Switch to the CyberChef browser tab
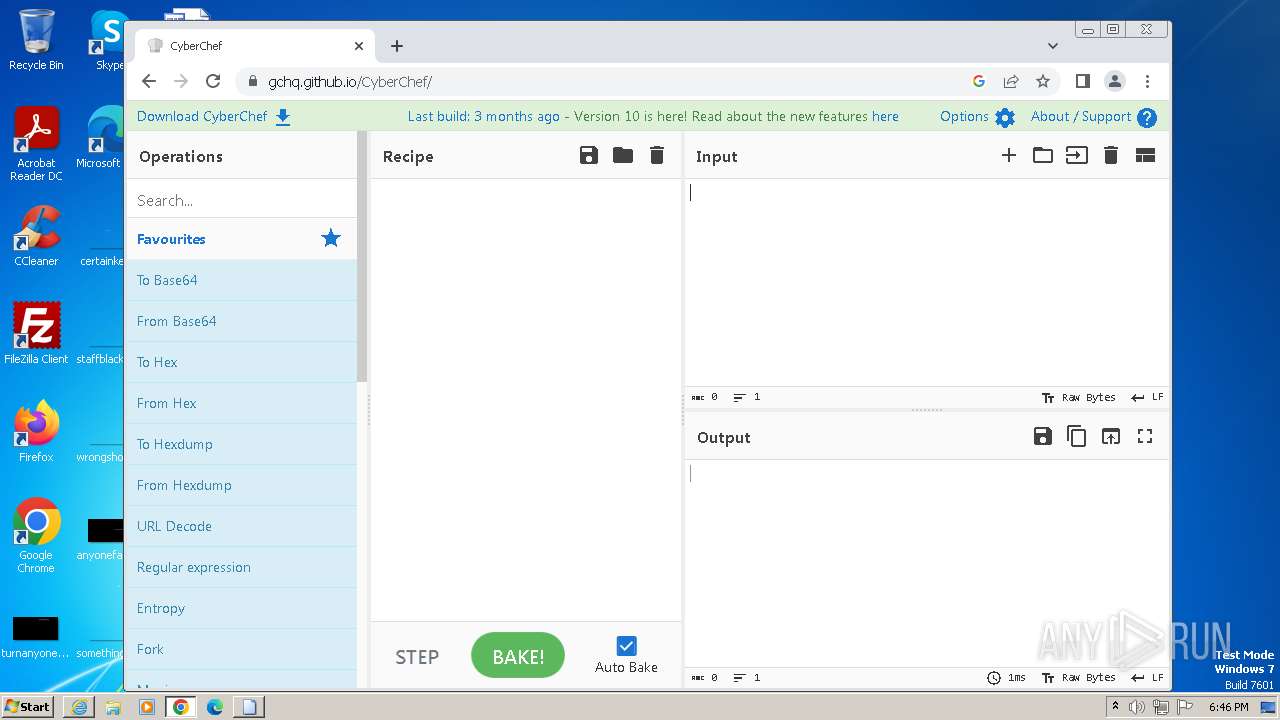 (x=255, y=46)
